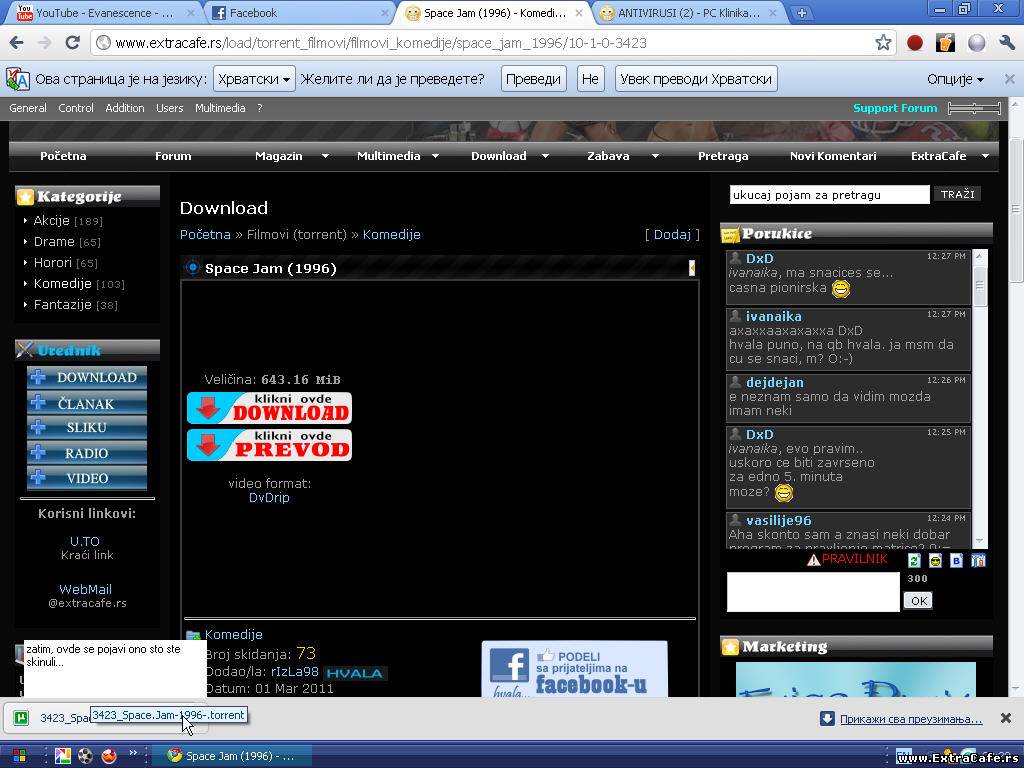
Task: Switch to the ANTIVIRUSI PC Klinika tab
Action: click(x=688, y=13)
